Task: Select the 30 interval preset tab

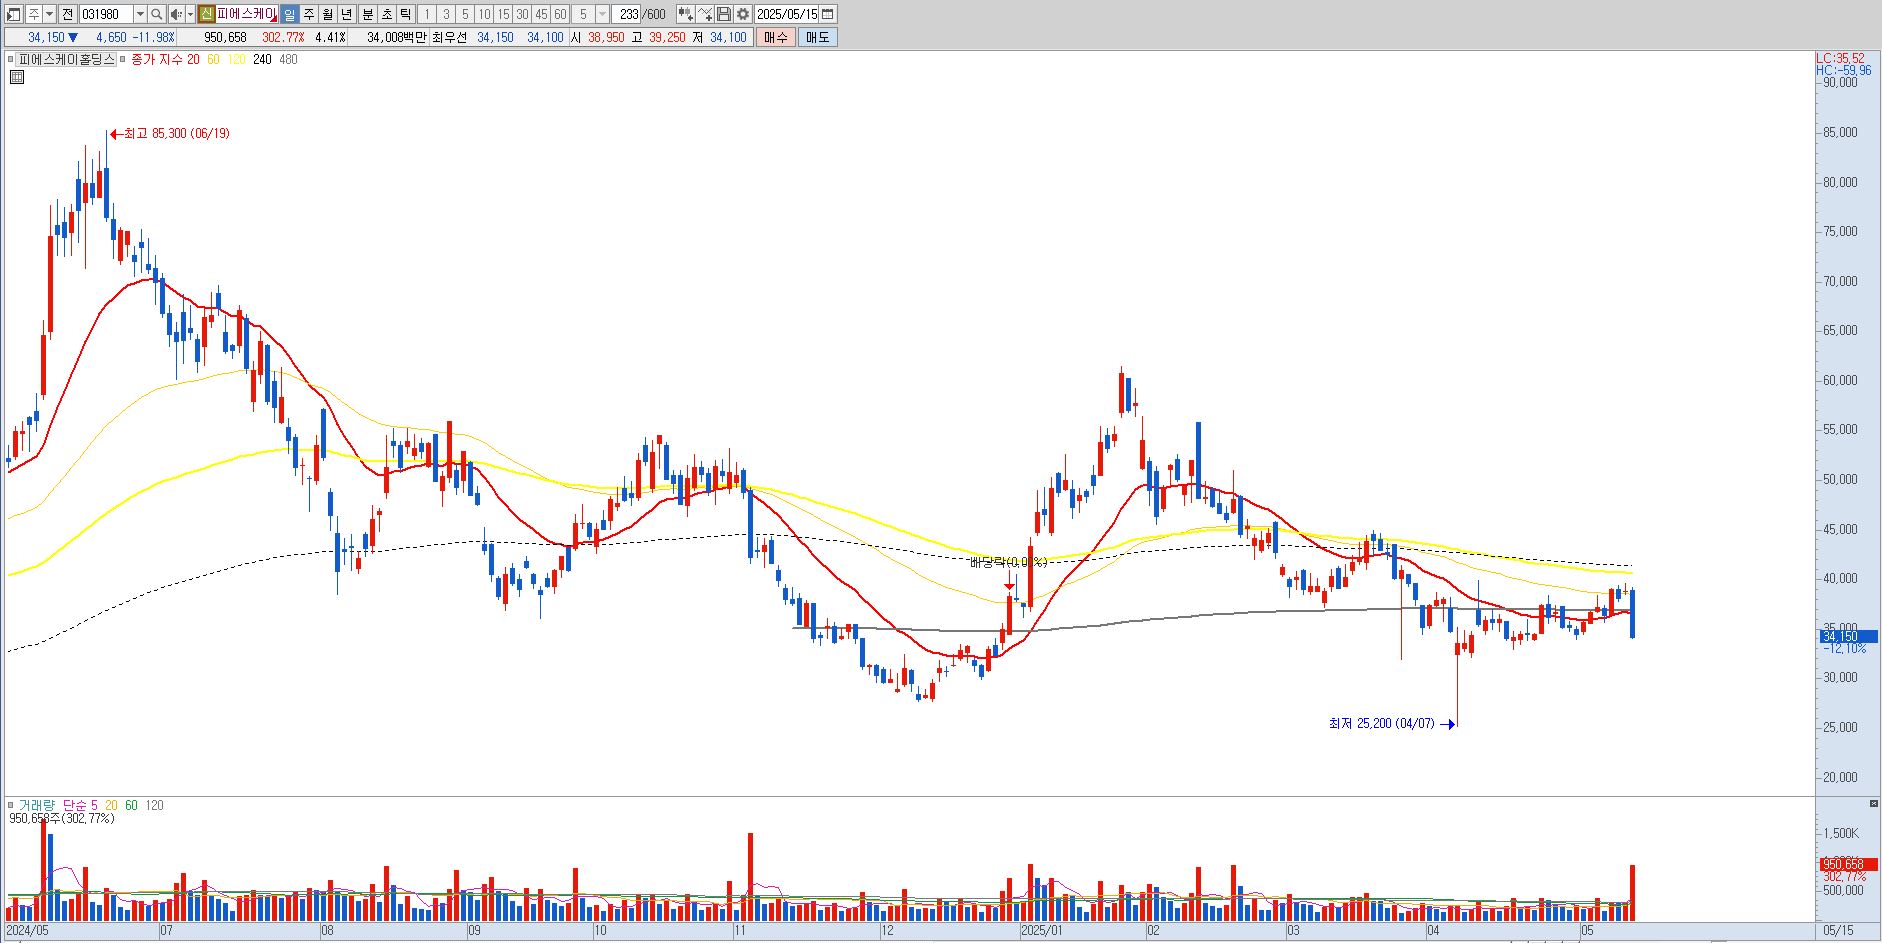Action: (522, 14)
